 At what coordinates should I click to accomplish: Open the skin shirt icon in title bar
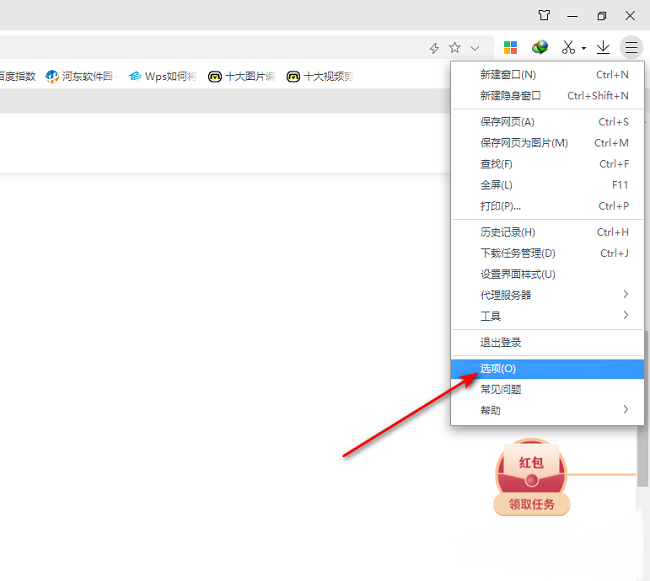pos(544,16)
